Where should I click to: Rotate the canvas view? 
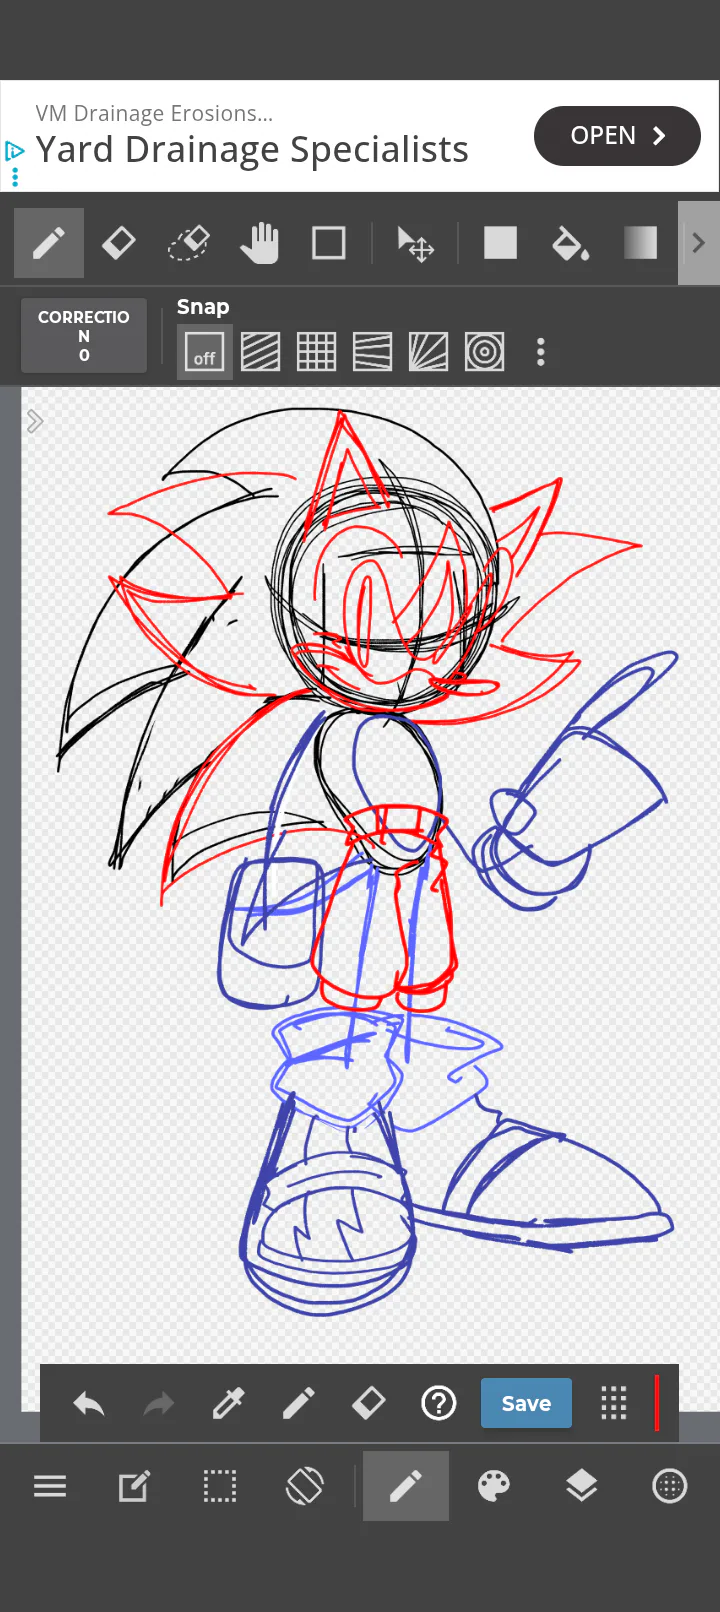[305, 1487]
